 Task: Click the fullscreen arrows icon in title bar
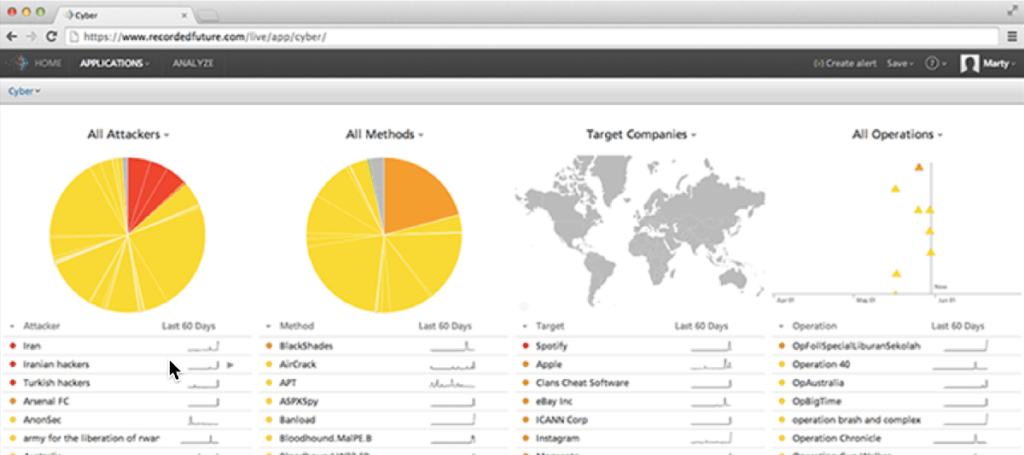1013,10
